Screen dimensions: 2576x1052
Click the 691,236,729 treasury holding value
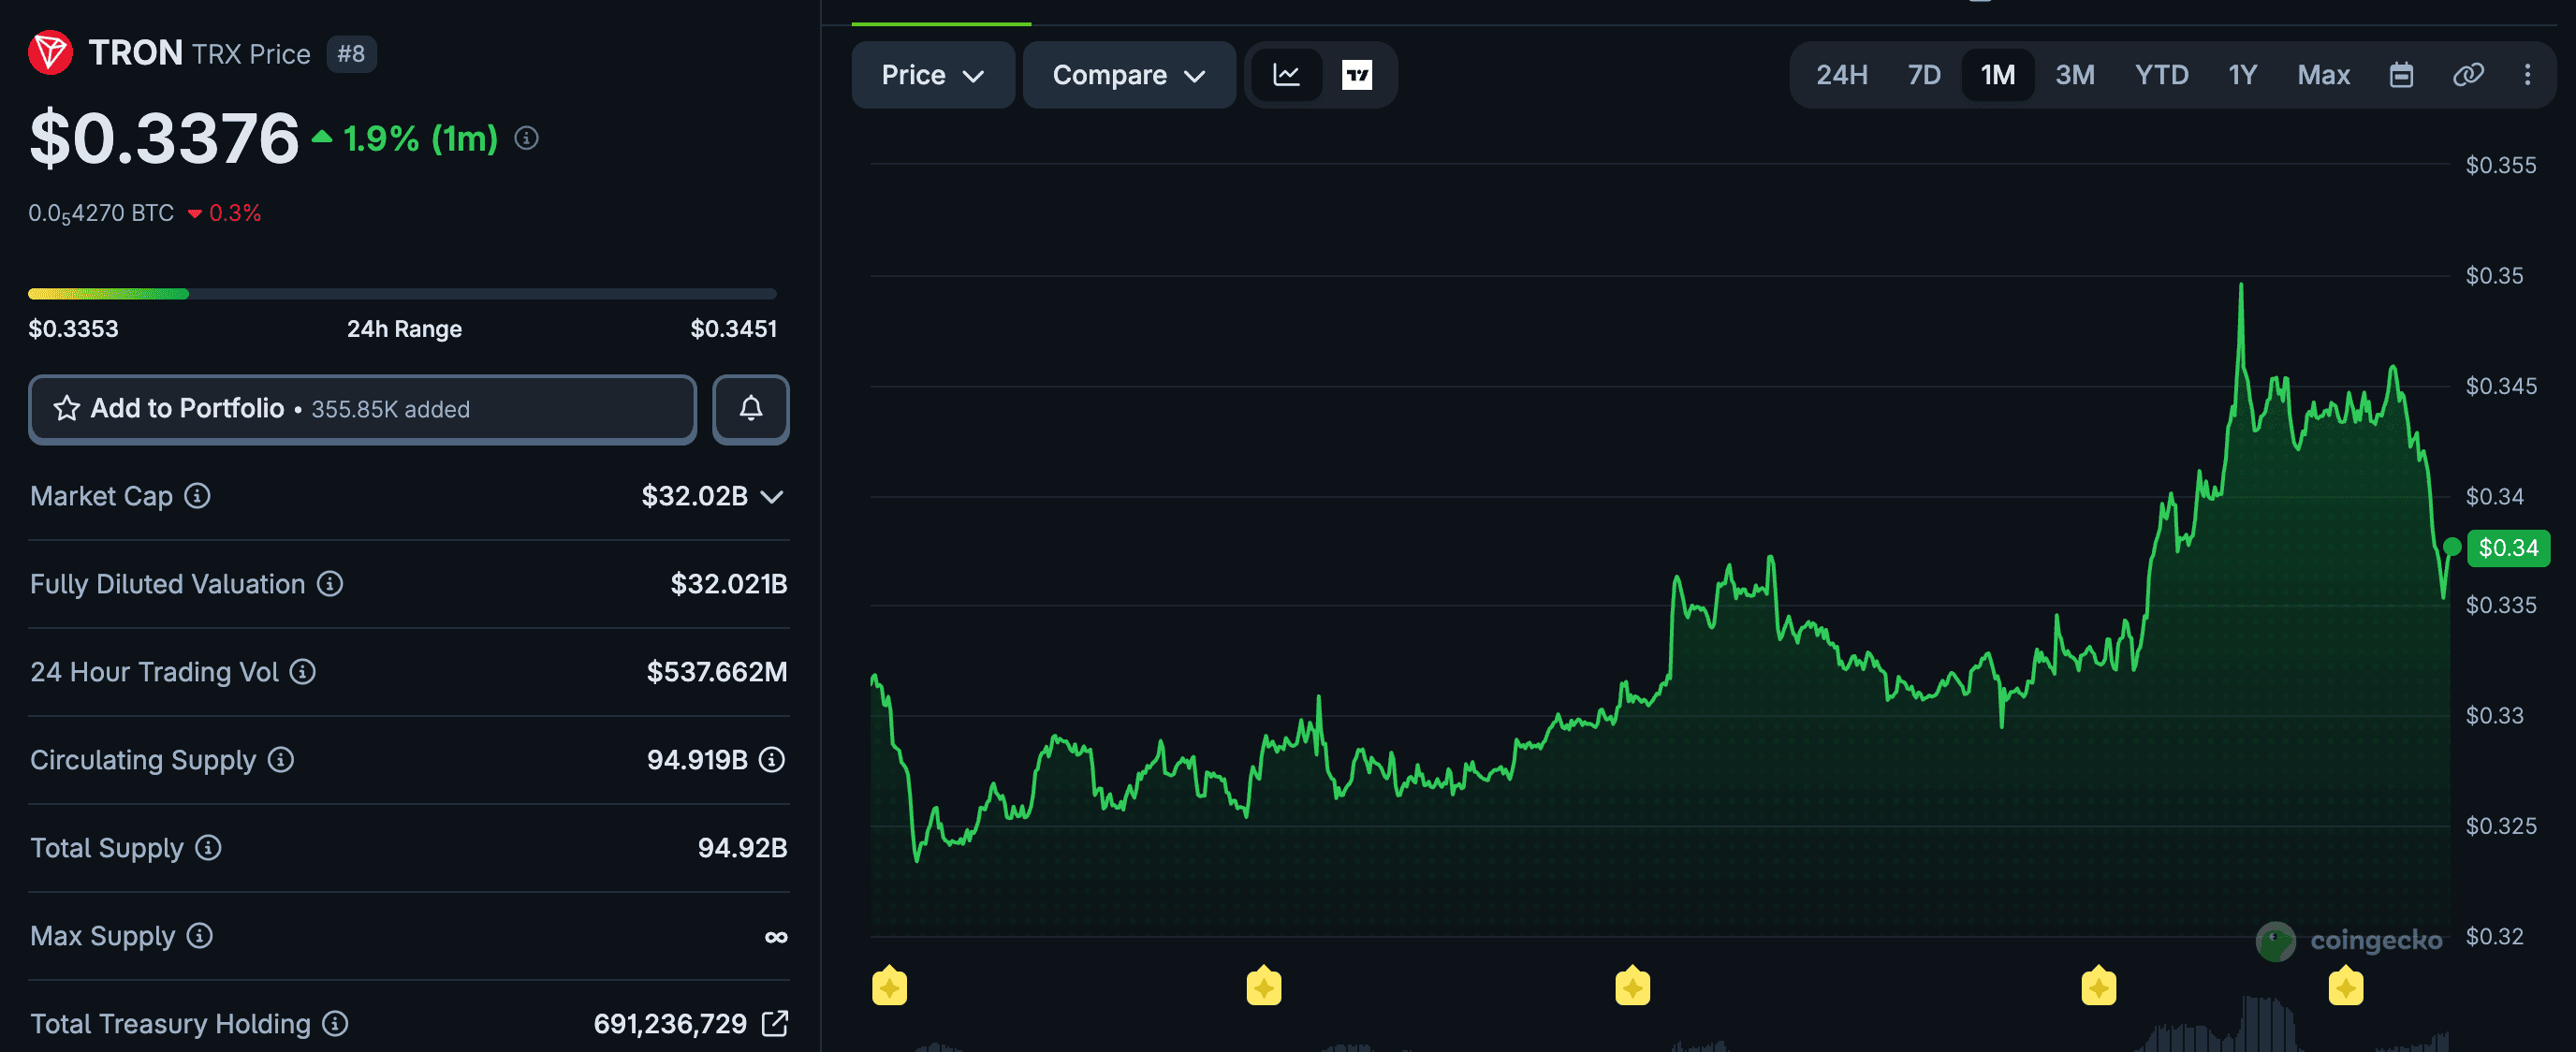point(670,1024)
